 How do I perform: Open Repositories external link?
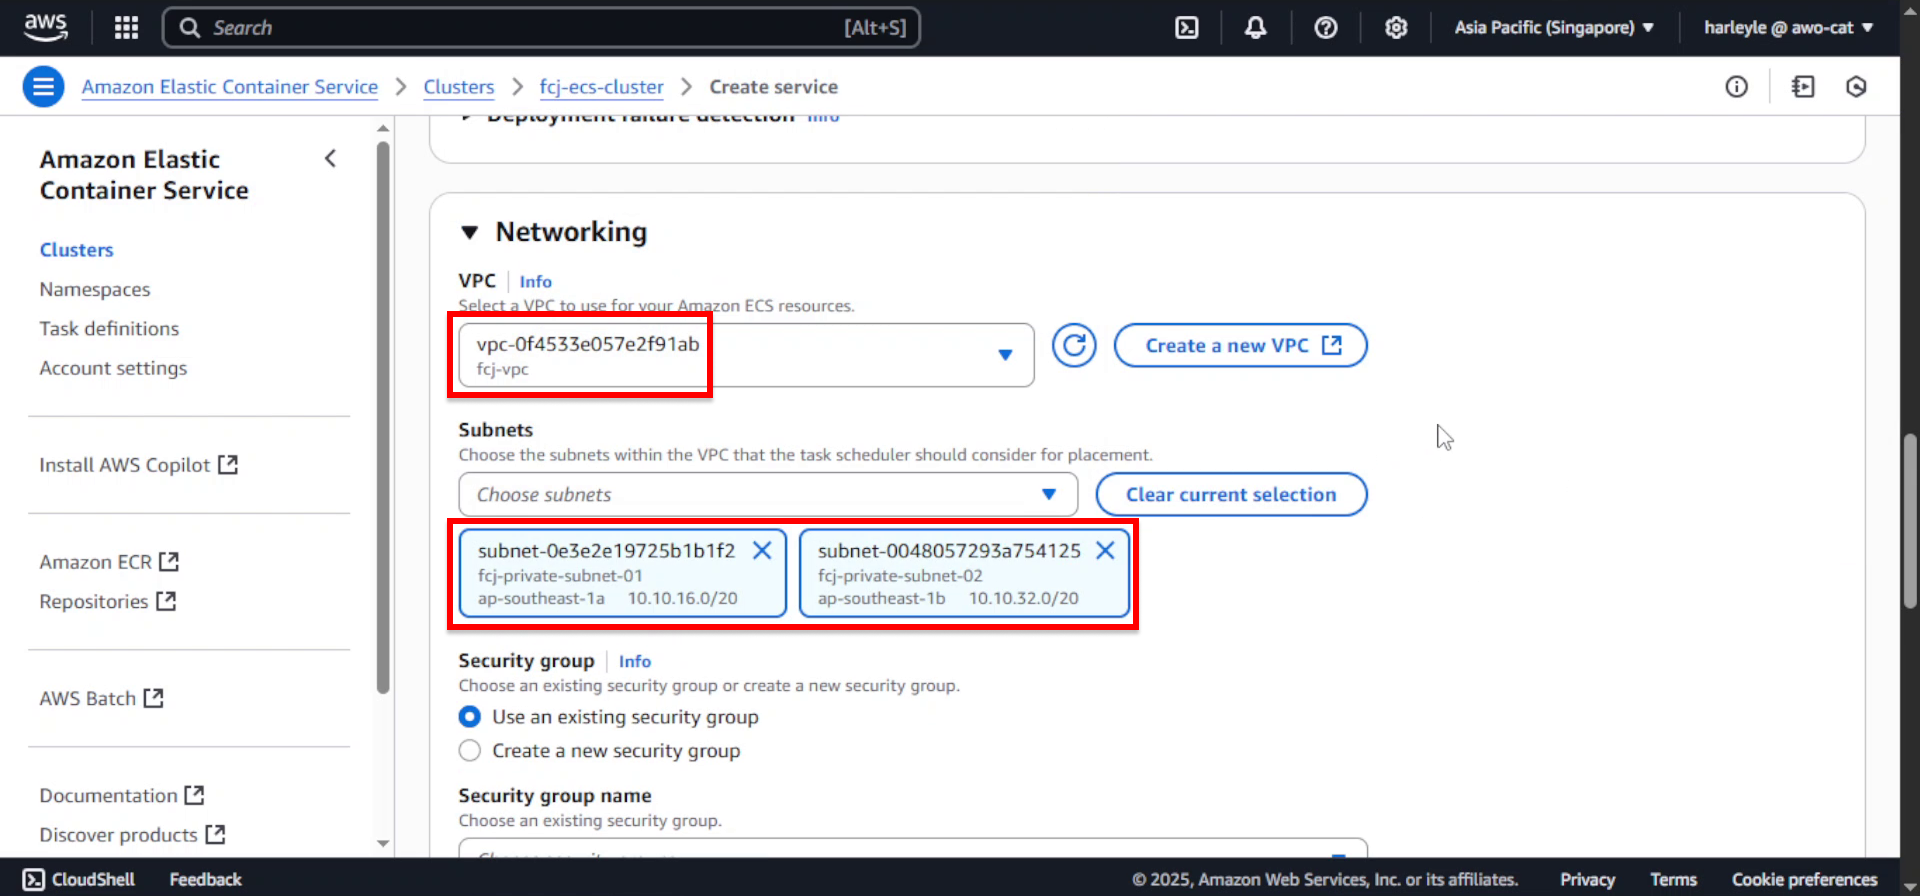coord(108,601)
